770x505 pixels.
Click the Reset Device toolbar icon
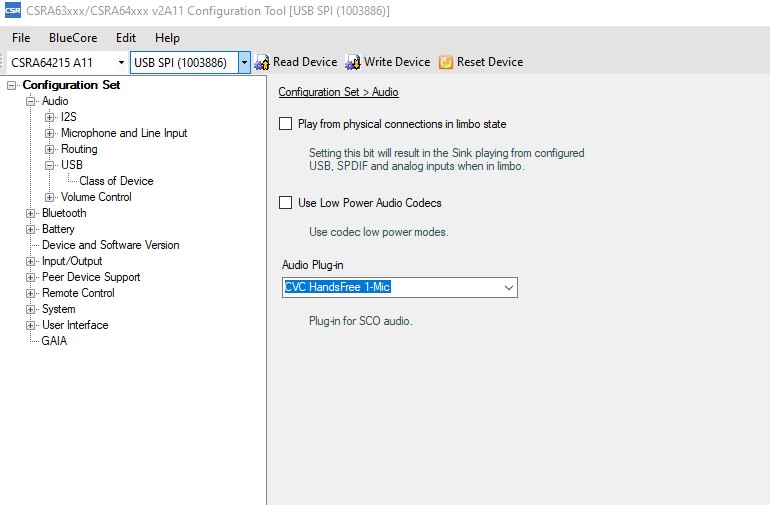pyautogui.click(x=446, y=62)
